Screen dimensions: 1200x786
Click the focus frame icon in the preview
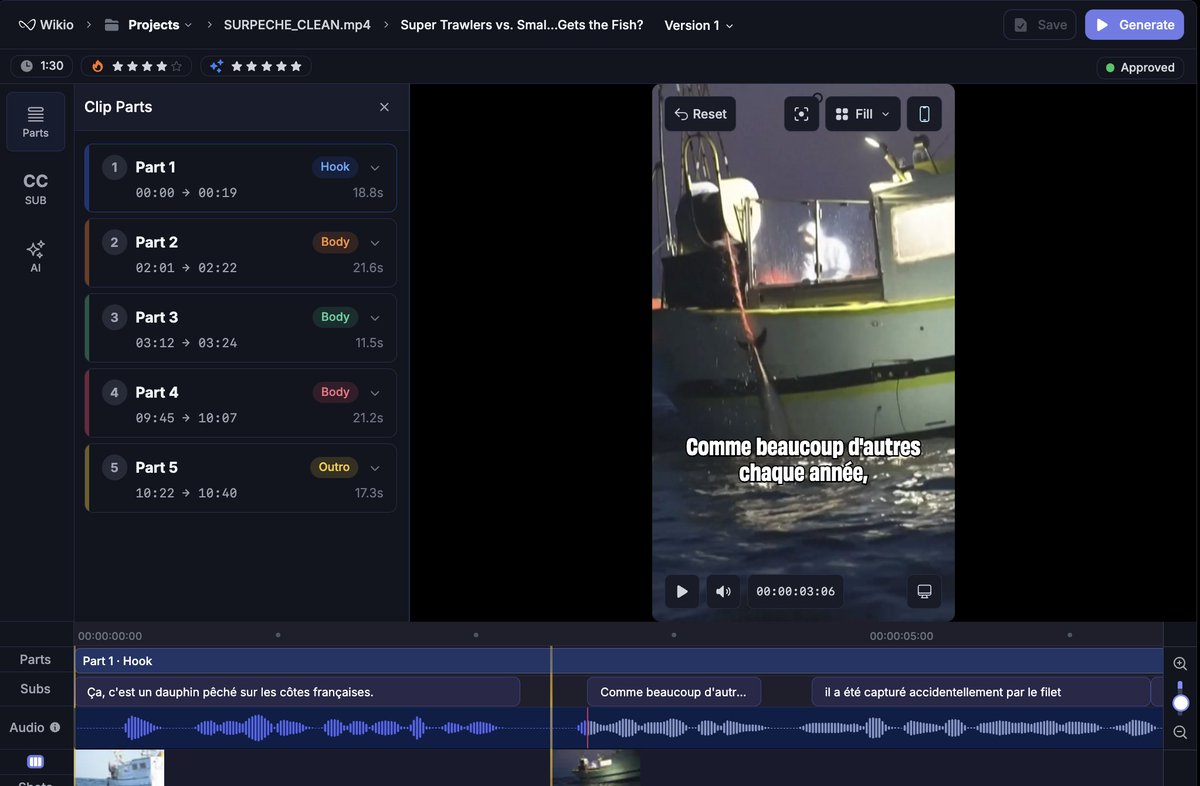click(801, 114)
